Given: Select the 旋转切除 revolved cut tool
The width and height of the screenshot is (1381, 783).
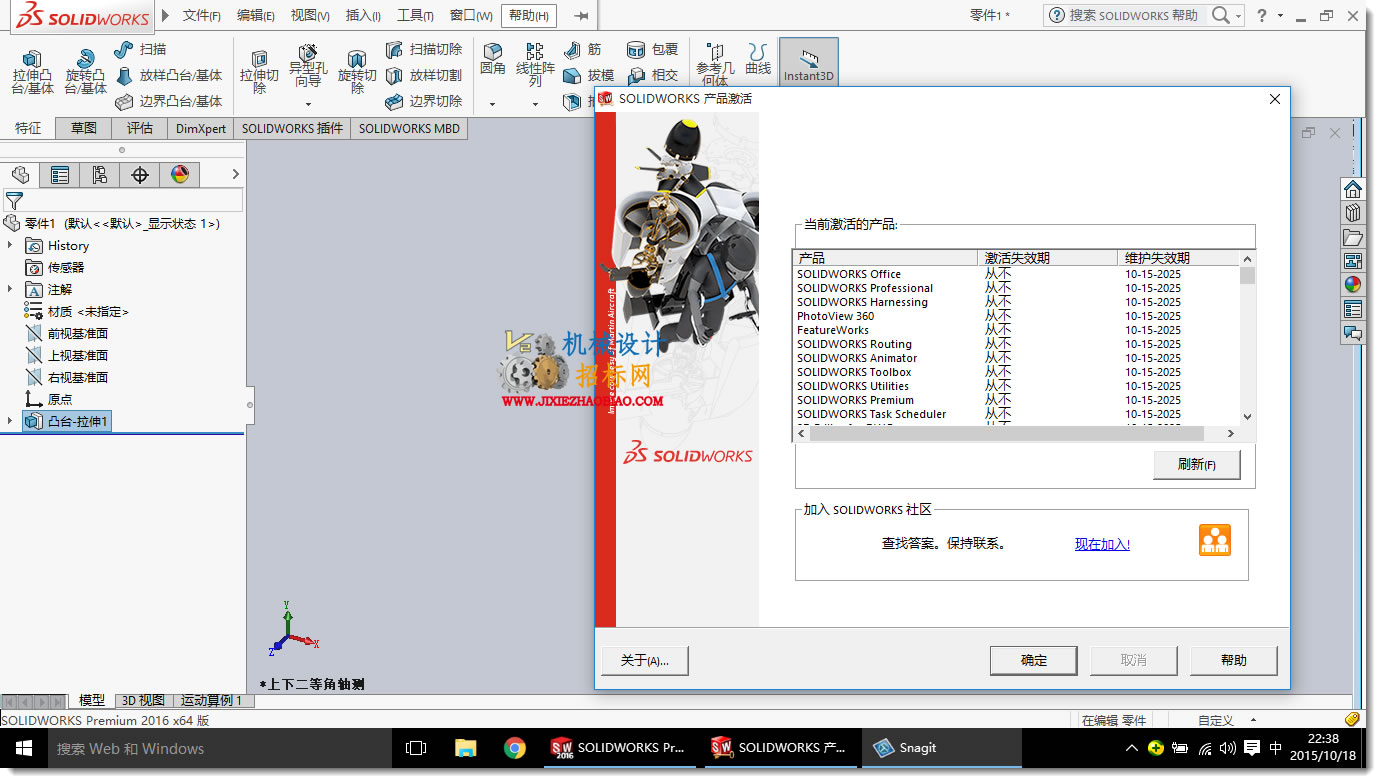Looking at the screenshot, I should coord(357,72).
